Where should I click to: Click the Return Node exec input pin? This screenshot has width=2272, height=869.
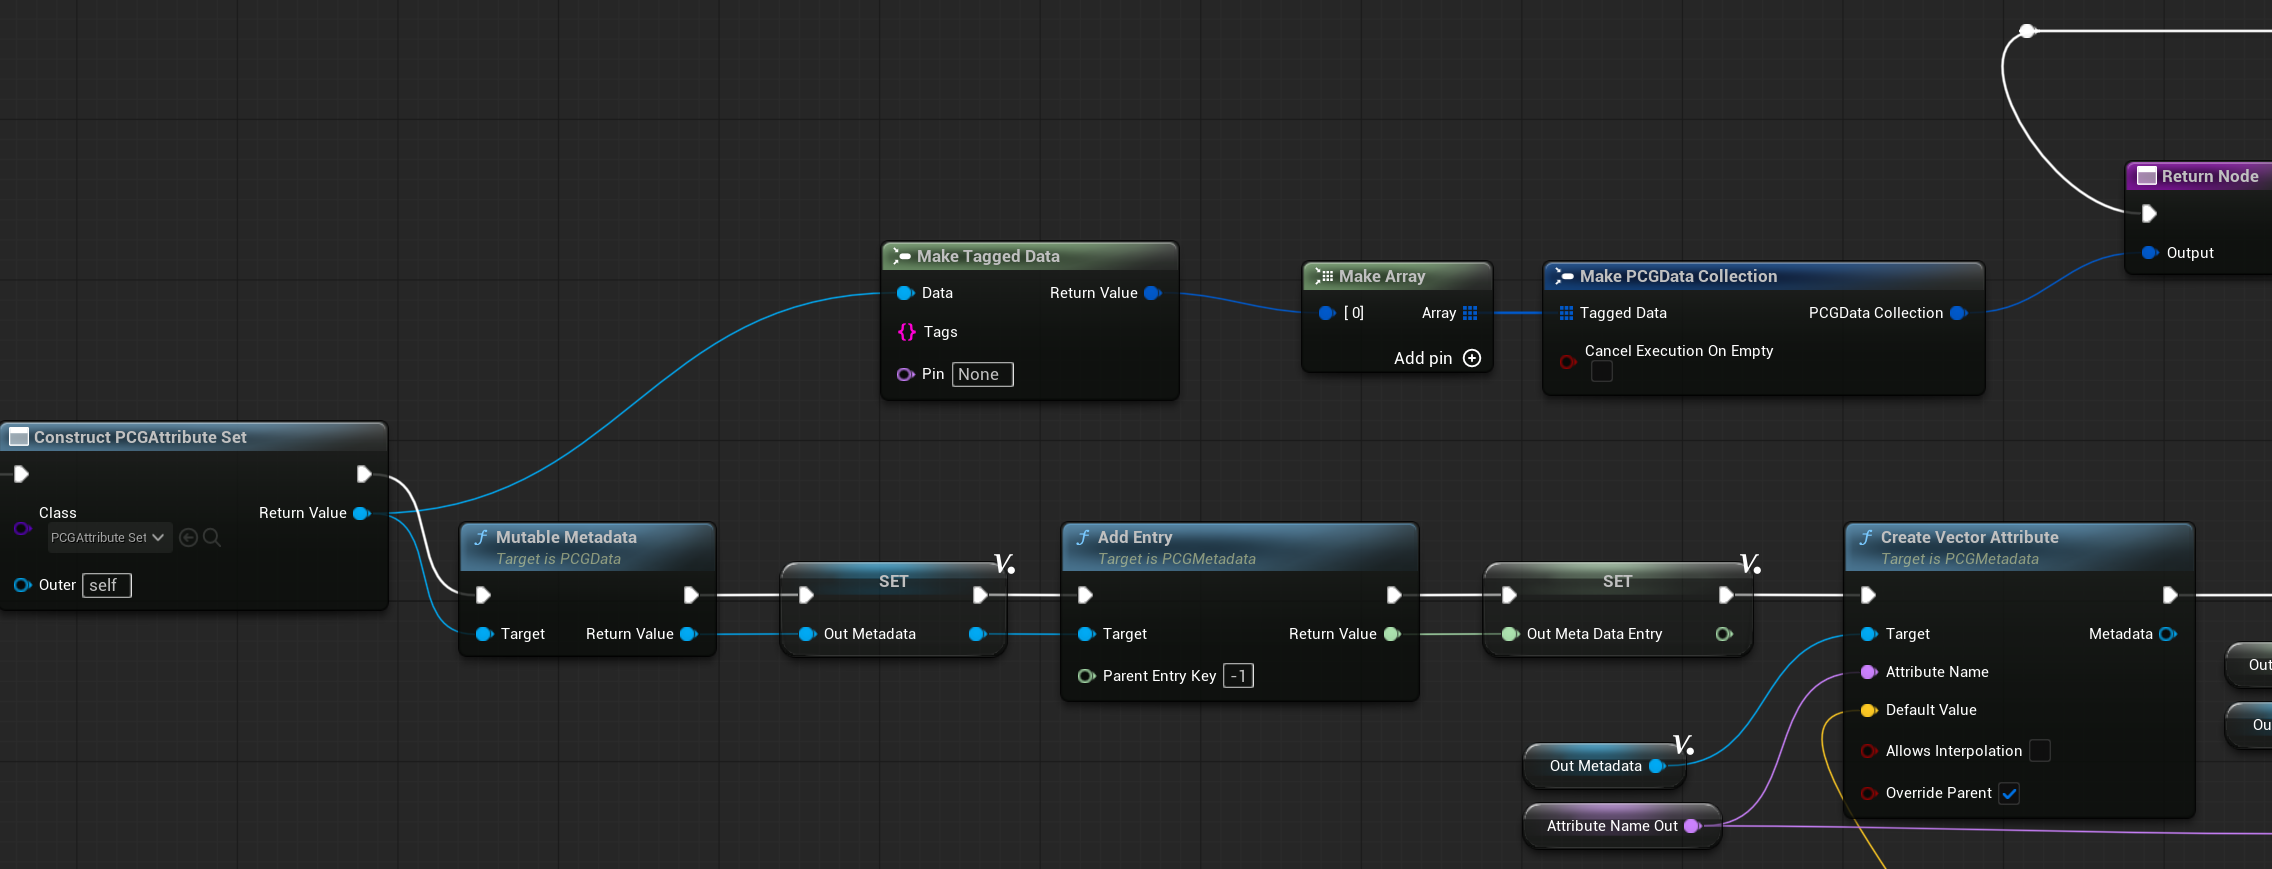coord(2148,213)
